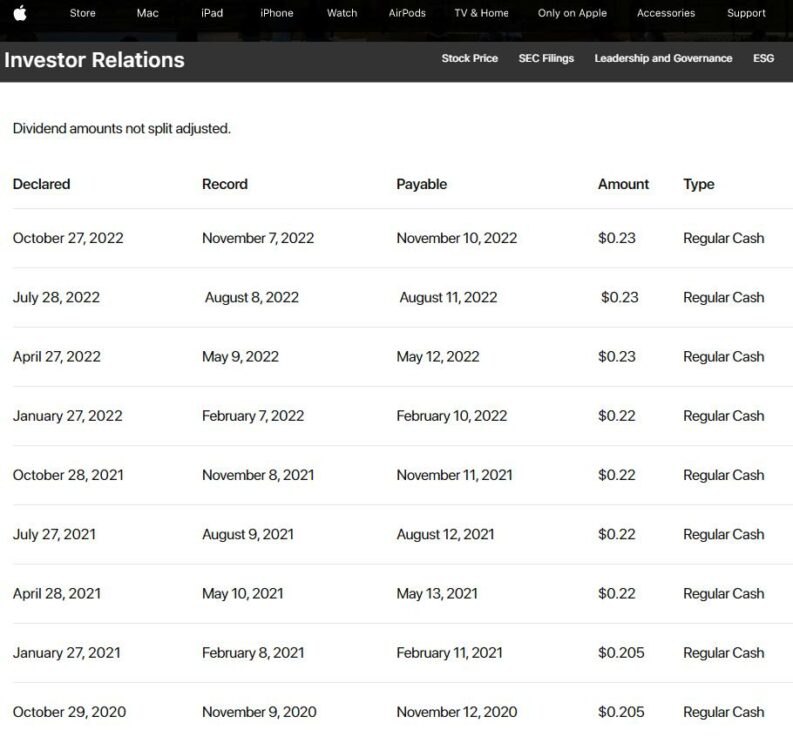
Task: Click Support in the top bar
Action: pos(746,13)
